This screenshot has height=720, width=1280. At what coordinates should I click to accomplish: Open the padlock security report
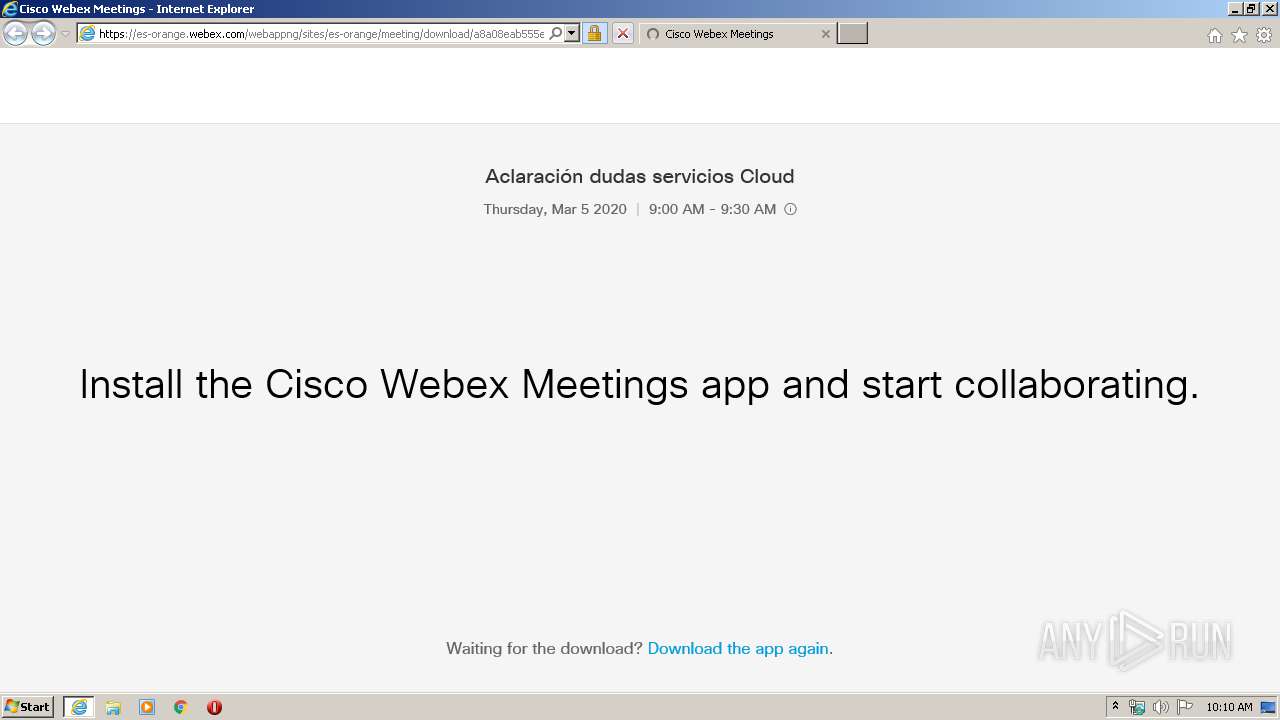594,34
